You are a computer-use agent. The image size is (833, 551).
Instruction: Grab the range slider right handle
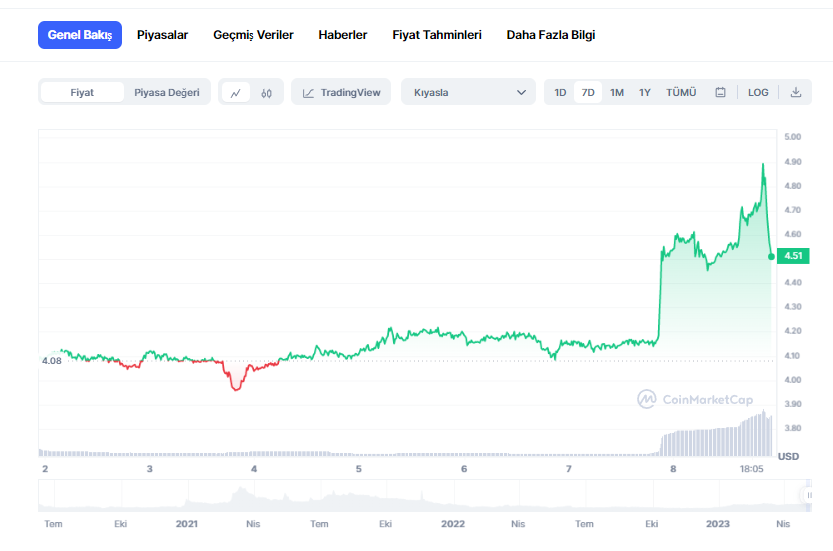coord(806,495)
